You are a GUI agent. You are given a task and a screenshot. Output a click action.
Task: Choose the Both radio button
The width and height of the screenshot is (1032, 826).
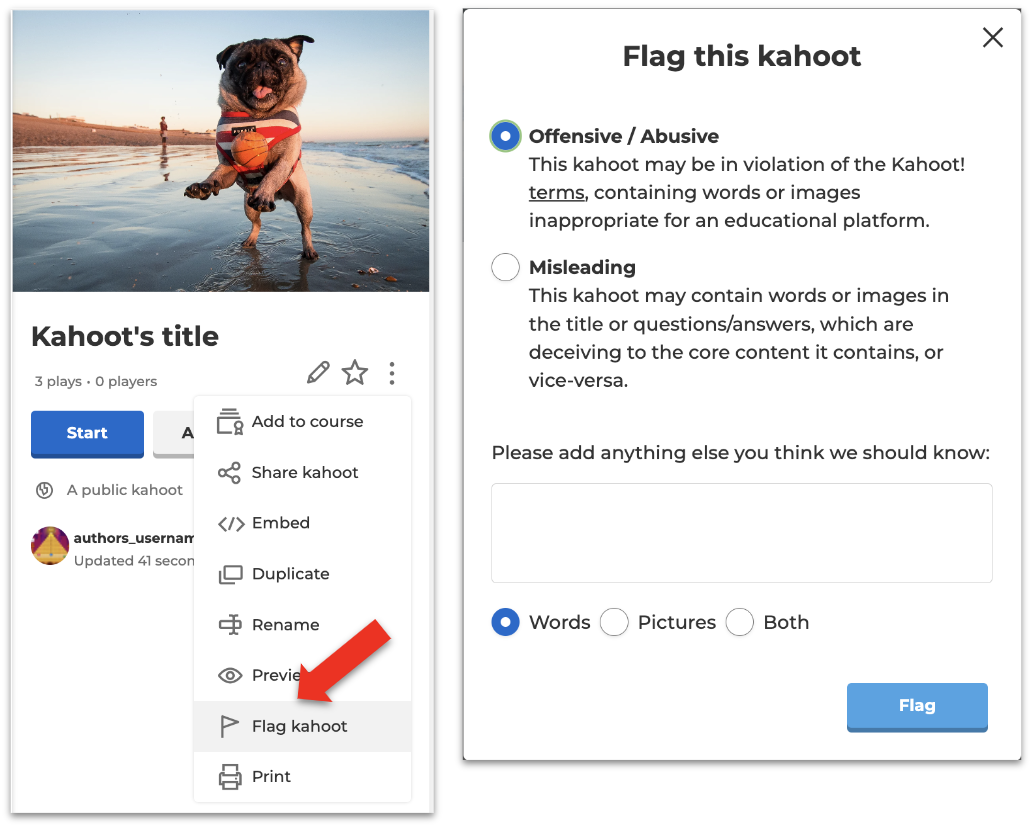coord(740,622)
